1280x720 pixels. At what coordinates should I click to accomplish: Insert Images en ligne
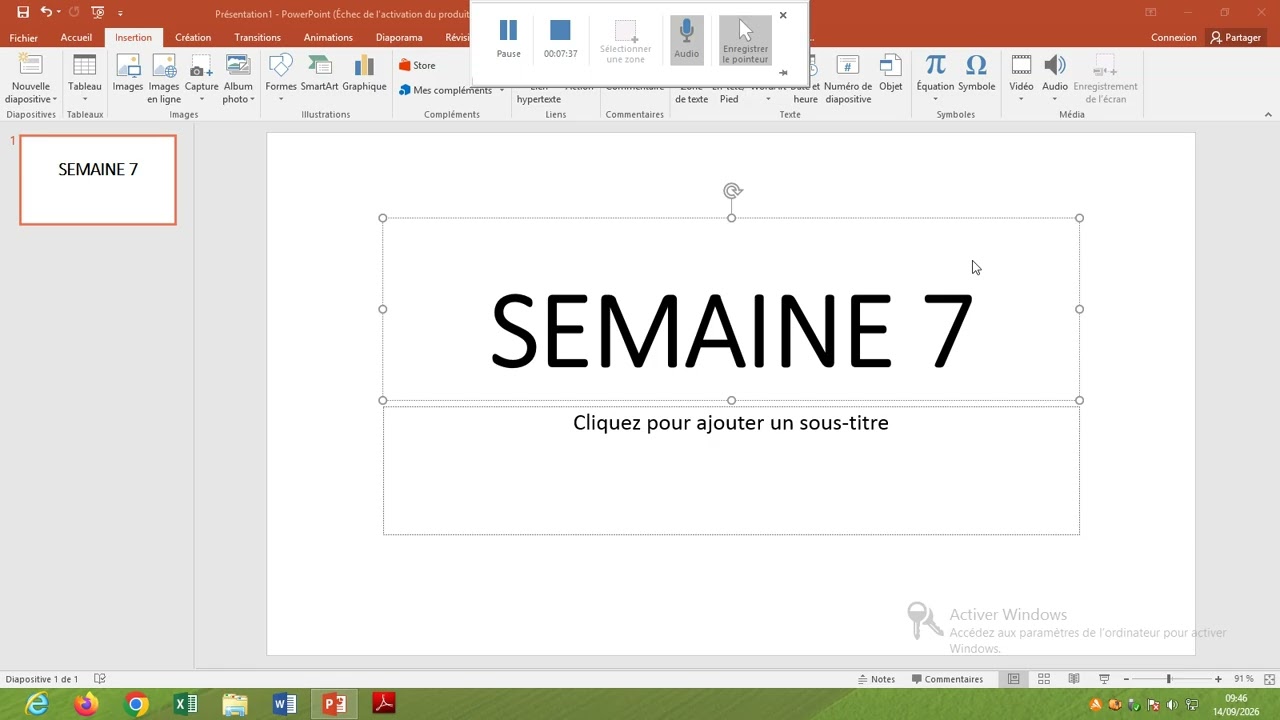(x=164, y=79)
